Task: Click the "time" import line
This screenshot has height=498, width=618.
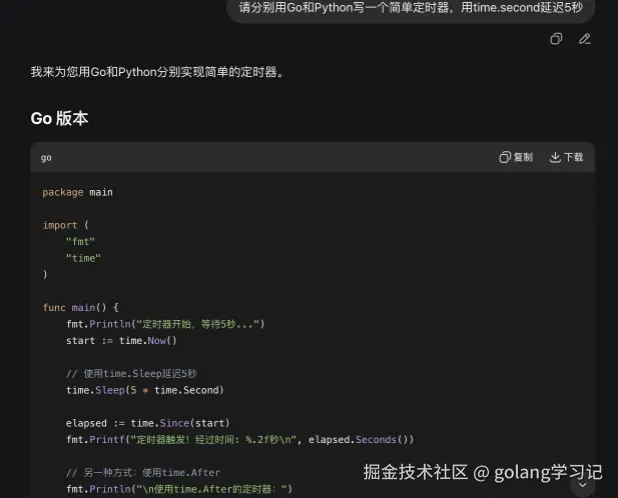Action: tap(83, 258)
